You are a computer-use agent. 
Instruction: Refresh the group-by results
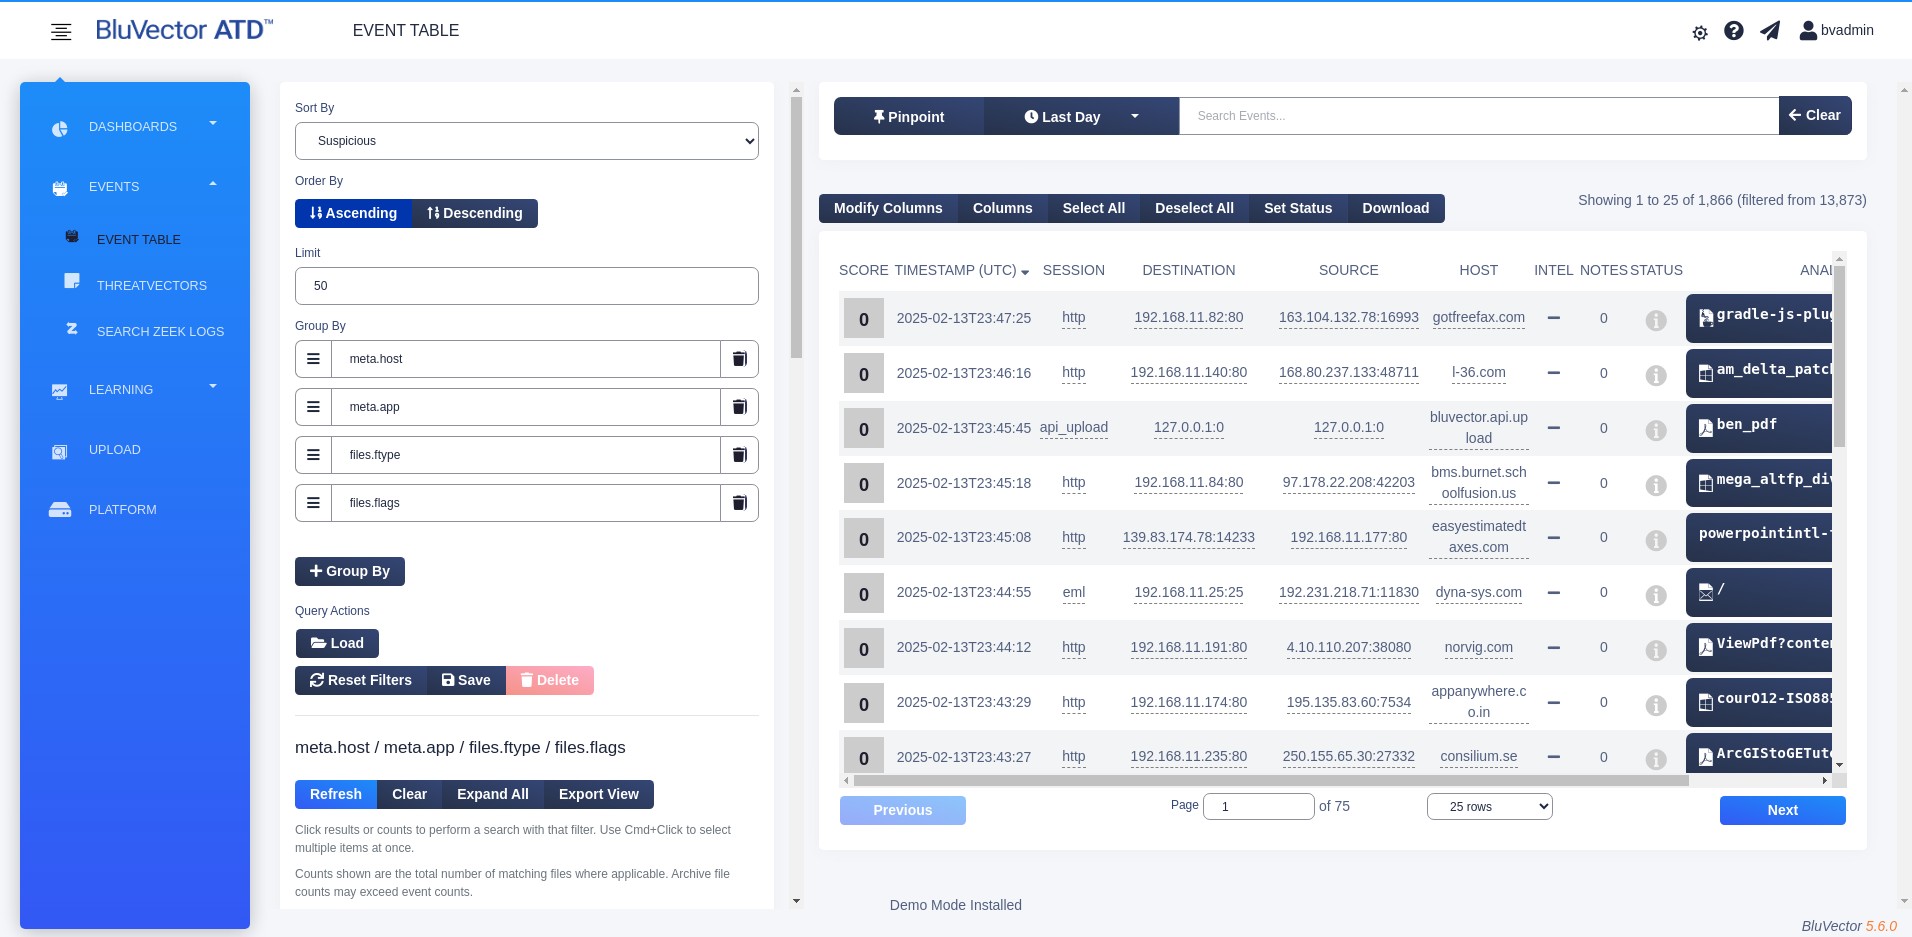(336, 794)
